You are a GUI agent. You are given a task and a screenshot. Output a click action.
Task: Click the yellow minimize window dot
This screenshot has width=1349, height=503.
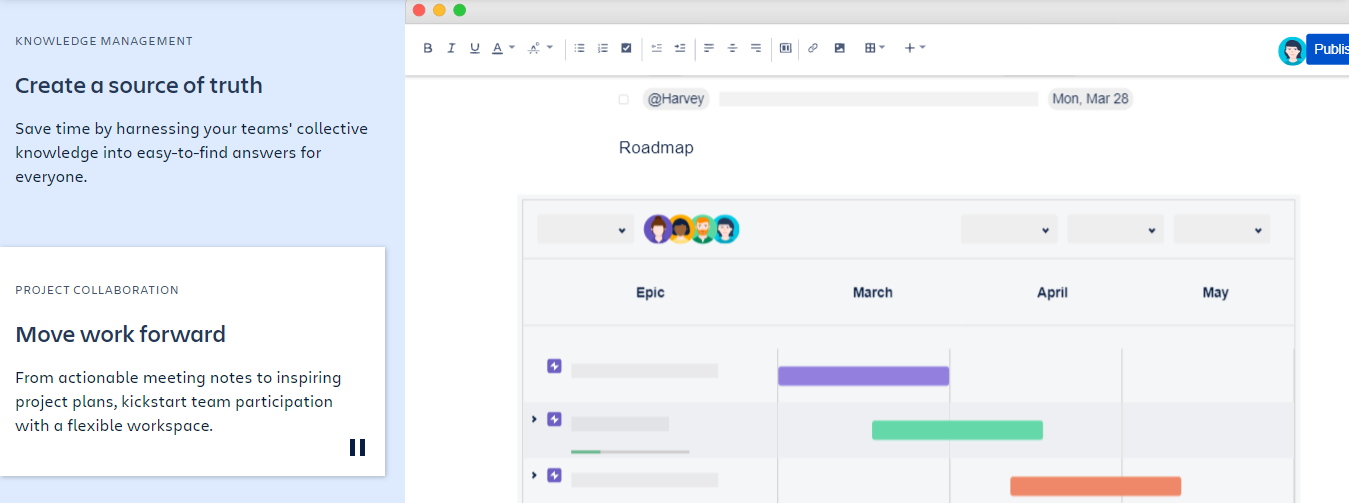439,10
